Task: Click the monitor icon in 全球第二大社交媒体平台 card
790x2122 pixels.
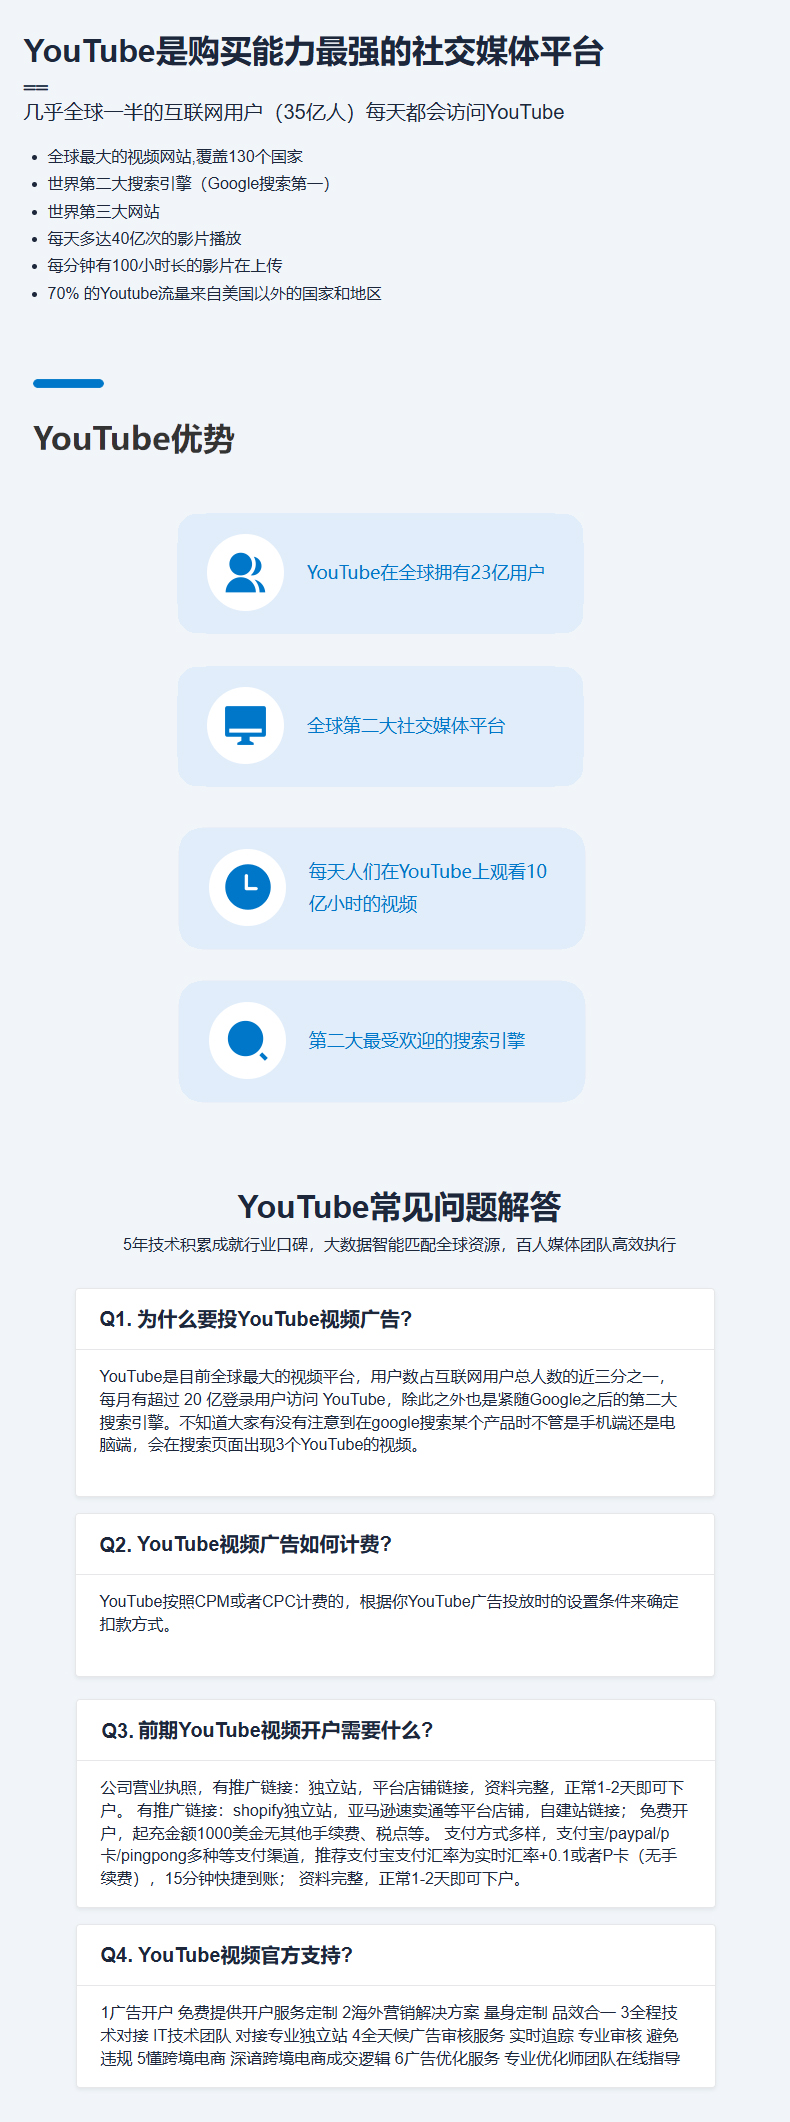Action: [x=246, y=726]
